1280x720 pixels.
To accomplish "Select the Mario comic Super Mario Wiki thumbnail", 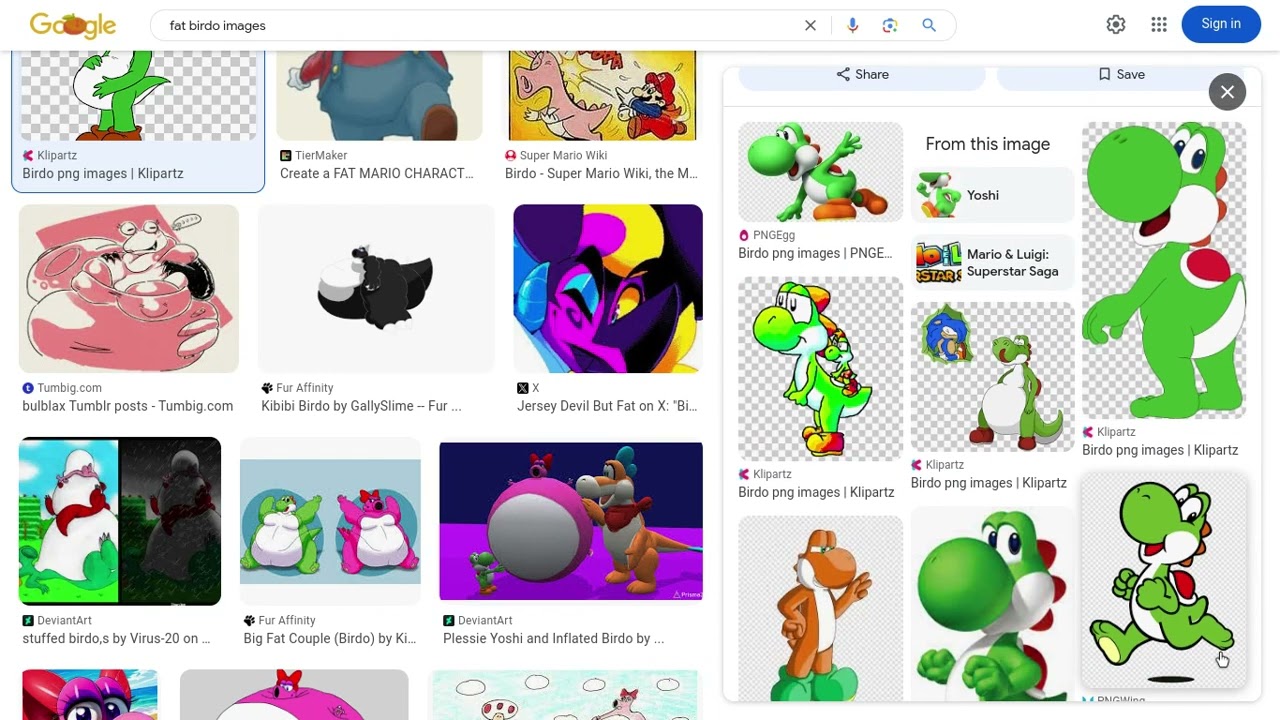I will pos(602,96).
